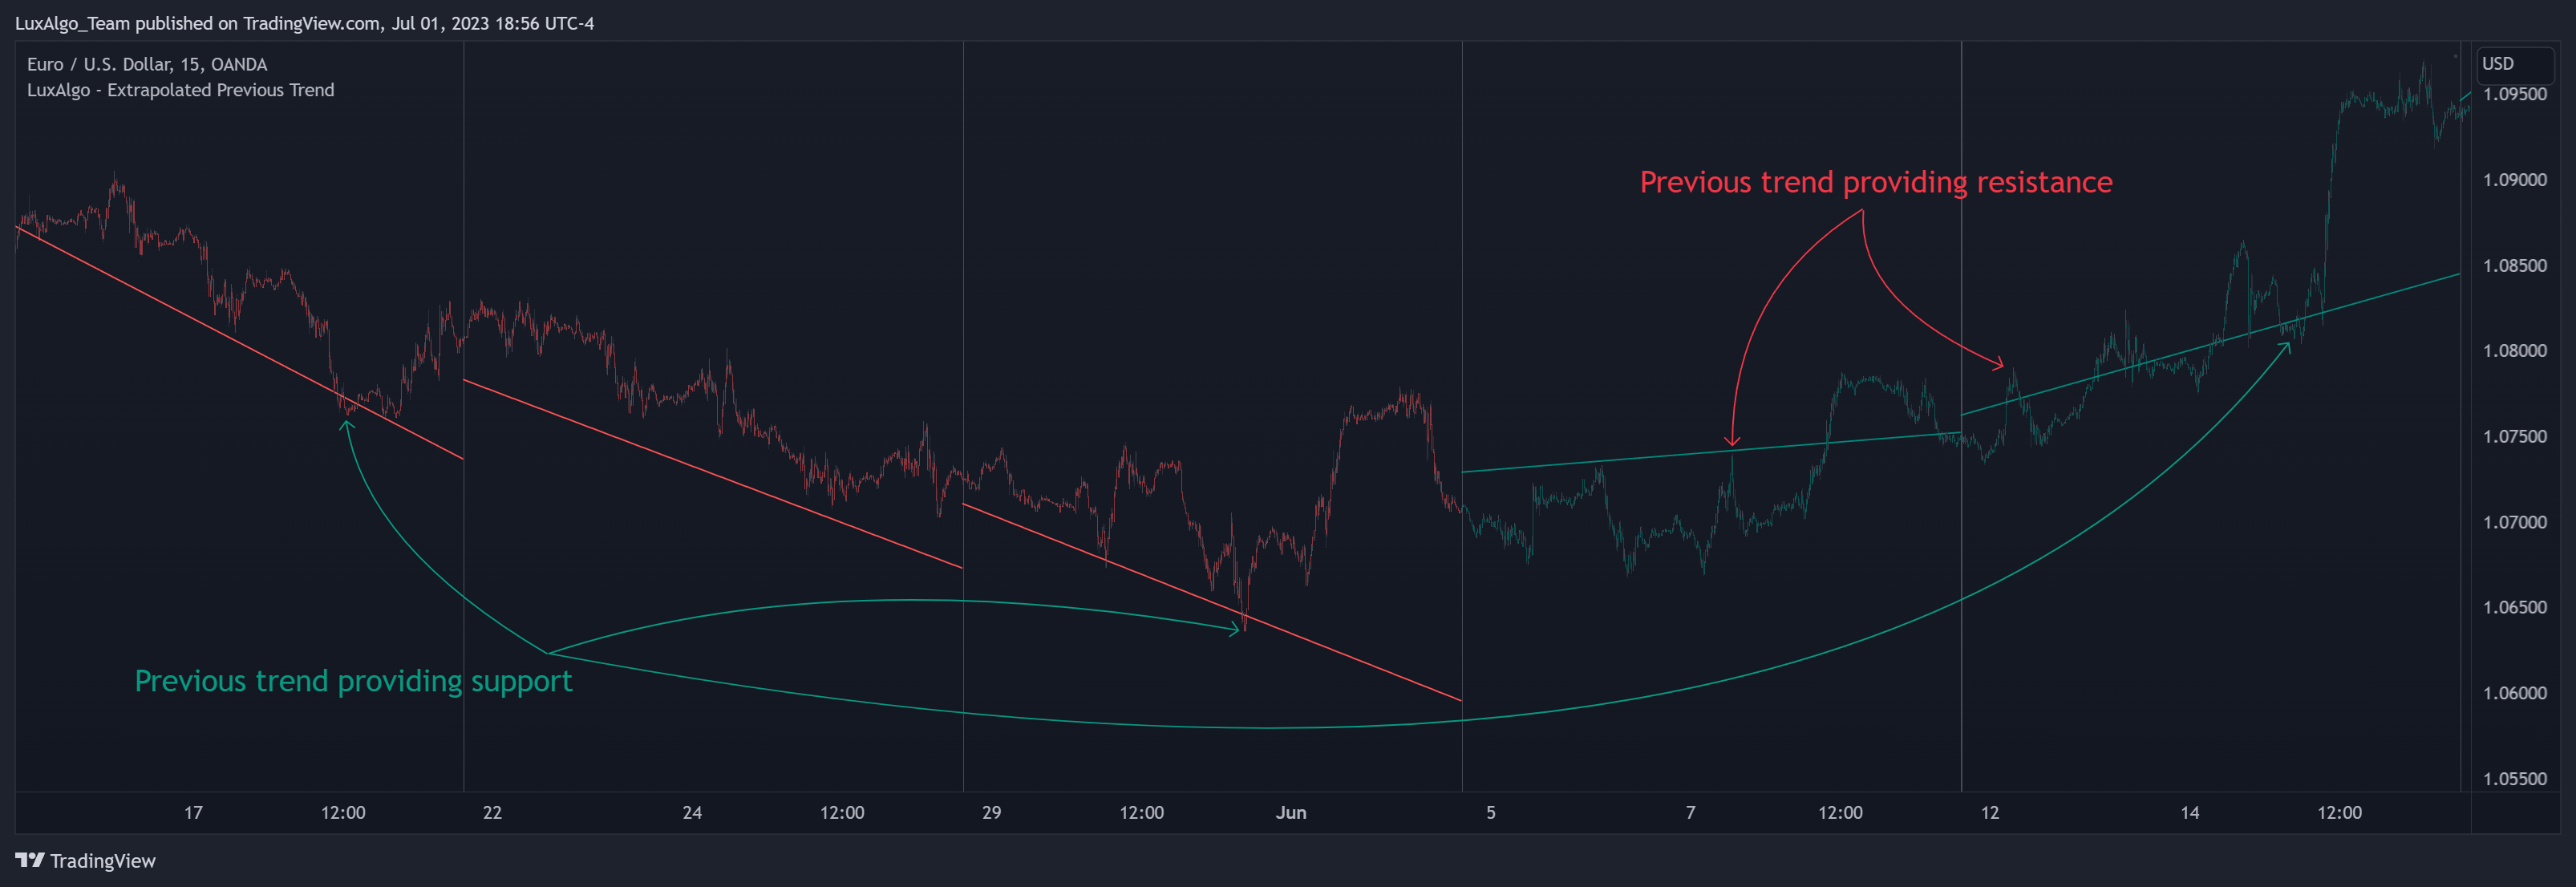Click the TradingView logo
The height and width of the screenshot is (887, 2576).
tap(85, 861)
